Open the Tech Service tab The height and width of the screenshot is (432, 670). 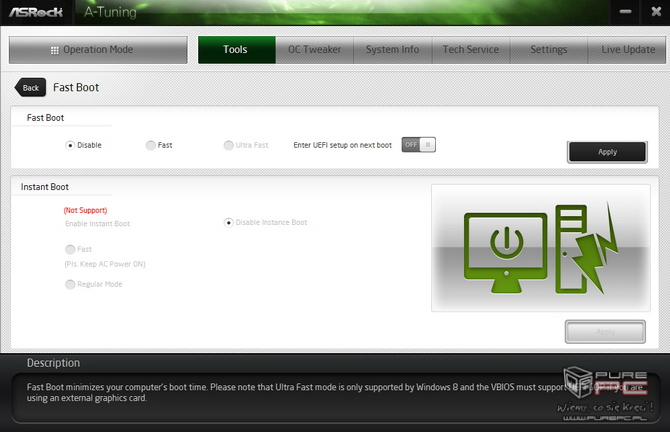coord(471,50)
